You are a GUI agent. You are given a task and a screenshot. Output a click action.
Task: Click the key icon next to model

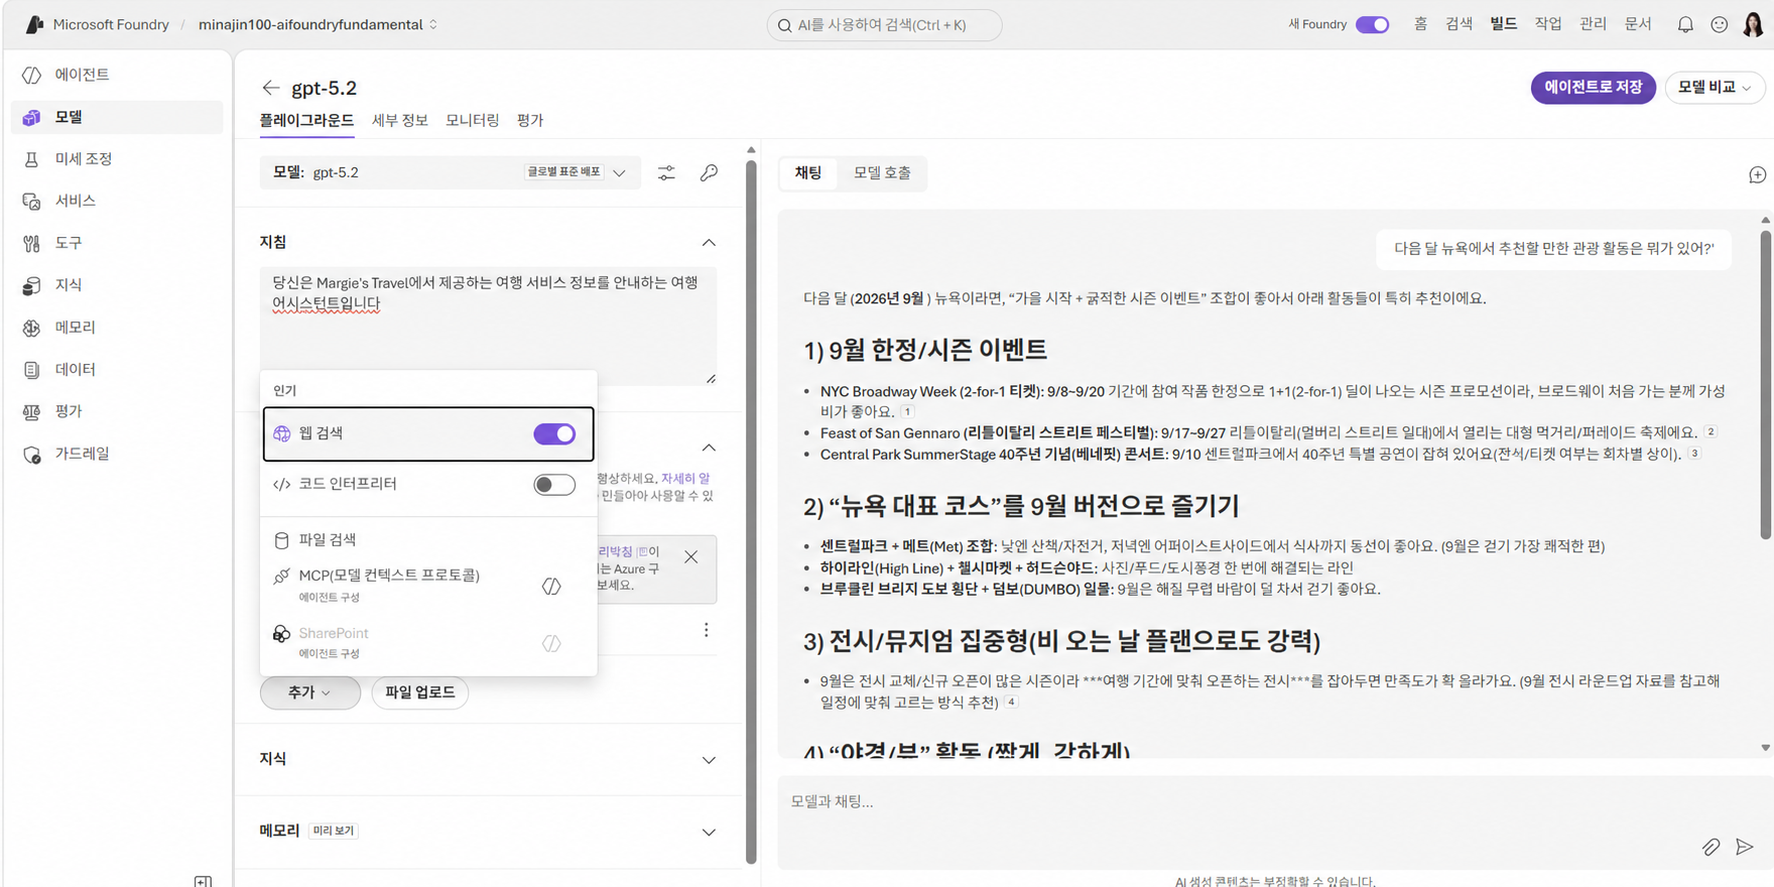click(709, 173)
